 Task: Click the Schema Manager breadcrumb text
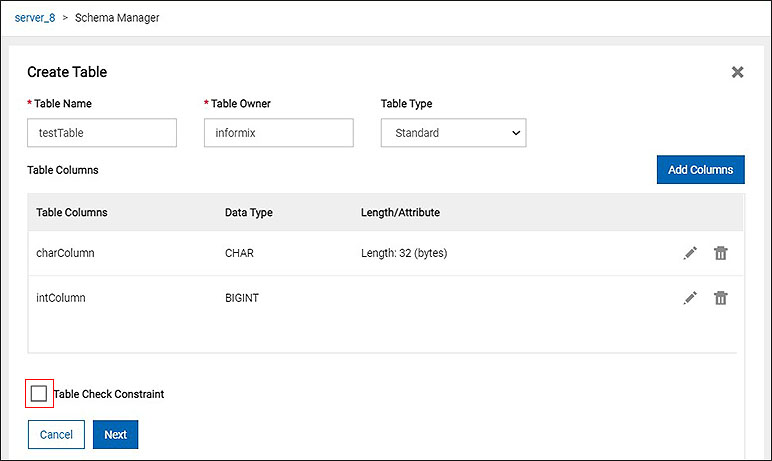[x=117, y=18]
